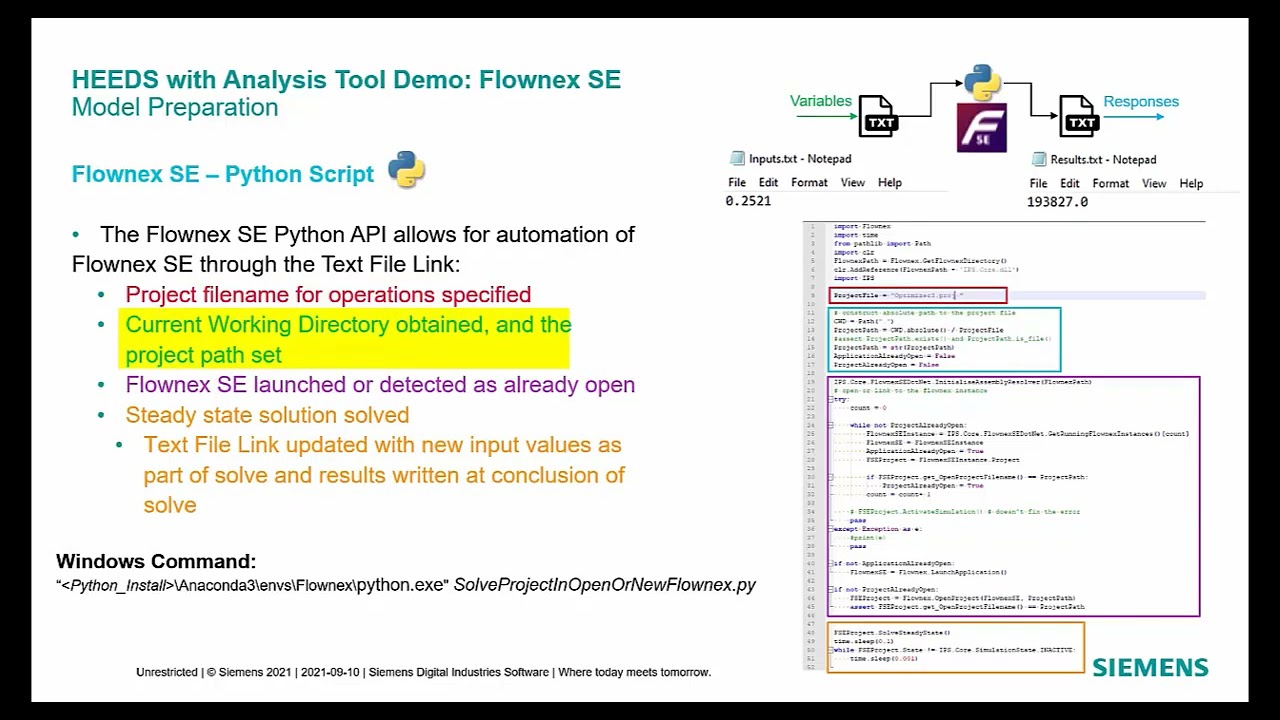This screenshot has width=1280, height=720.
Task: Click the Siemens logo
Action: [1150, 667]
